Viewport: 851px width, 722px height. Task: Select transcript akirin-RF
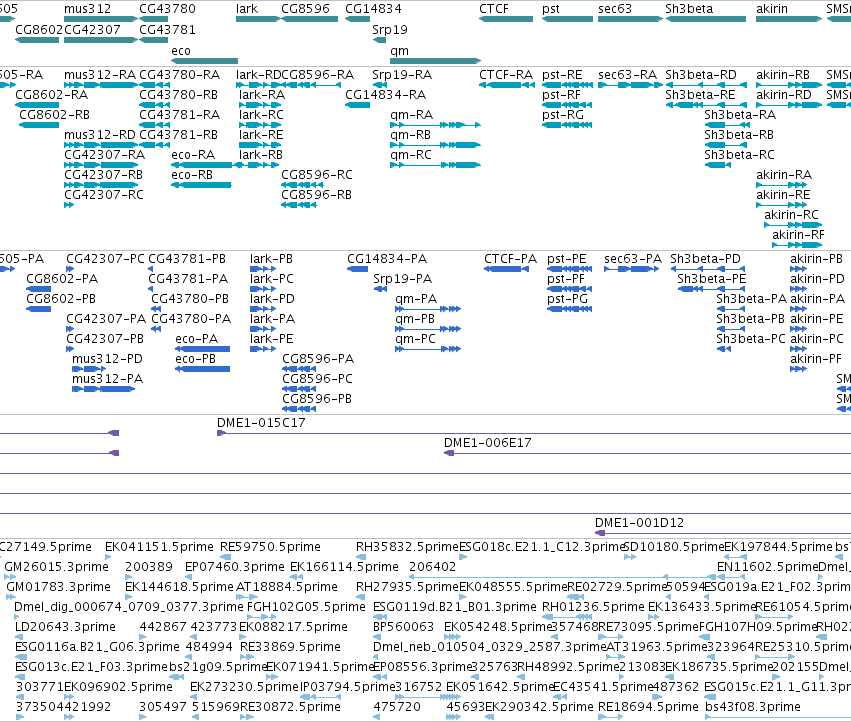coord(798,235)
